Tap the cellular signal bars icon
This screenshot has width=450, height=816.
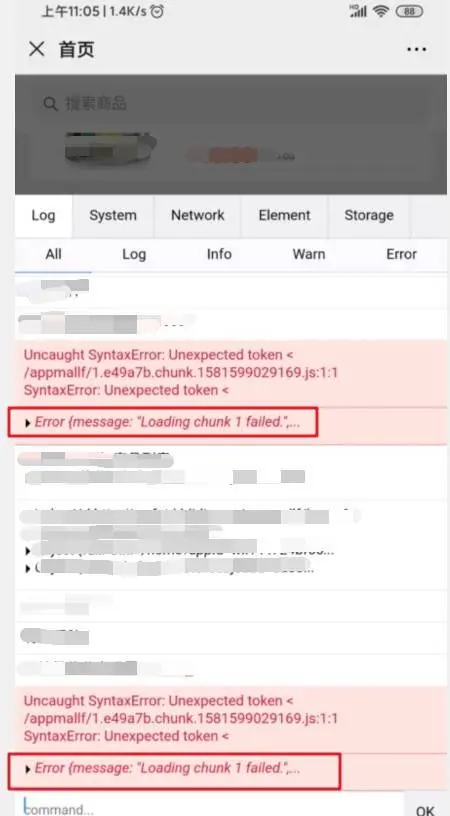pyautogui.click(x=358, y=11)
